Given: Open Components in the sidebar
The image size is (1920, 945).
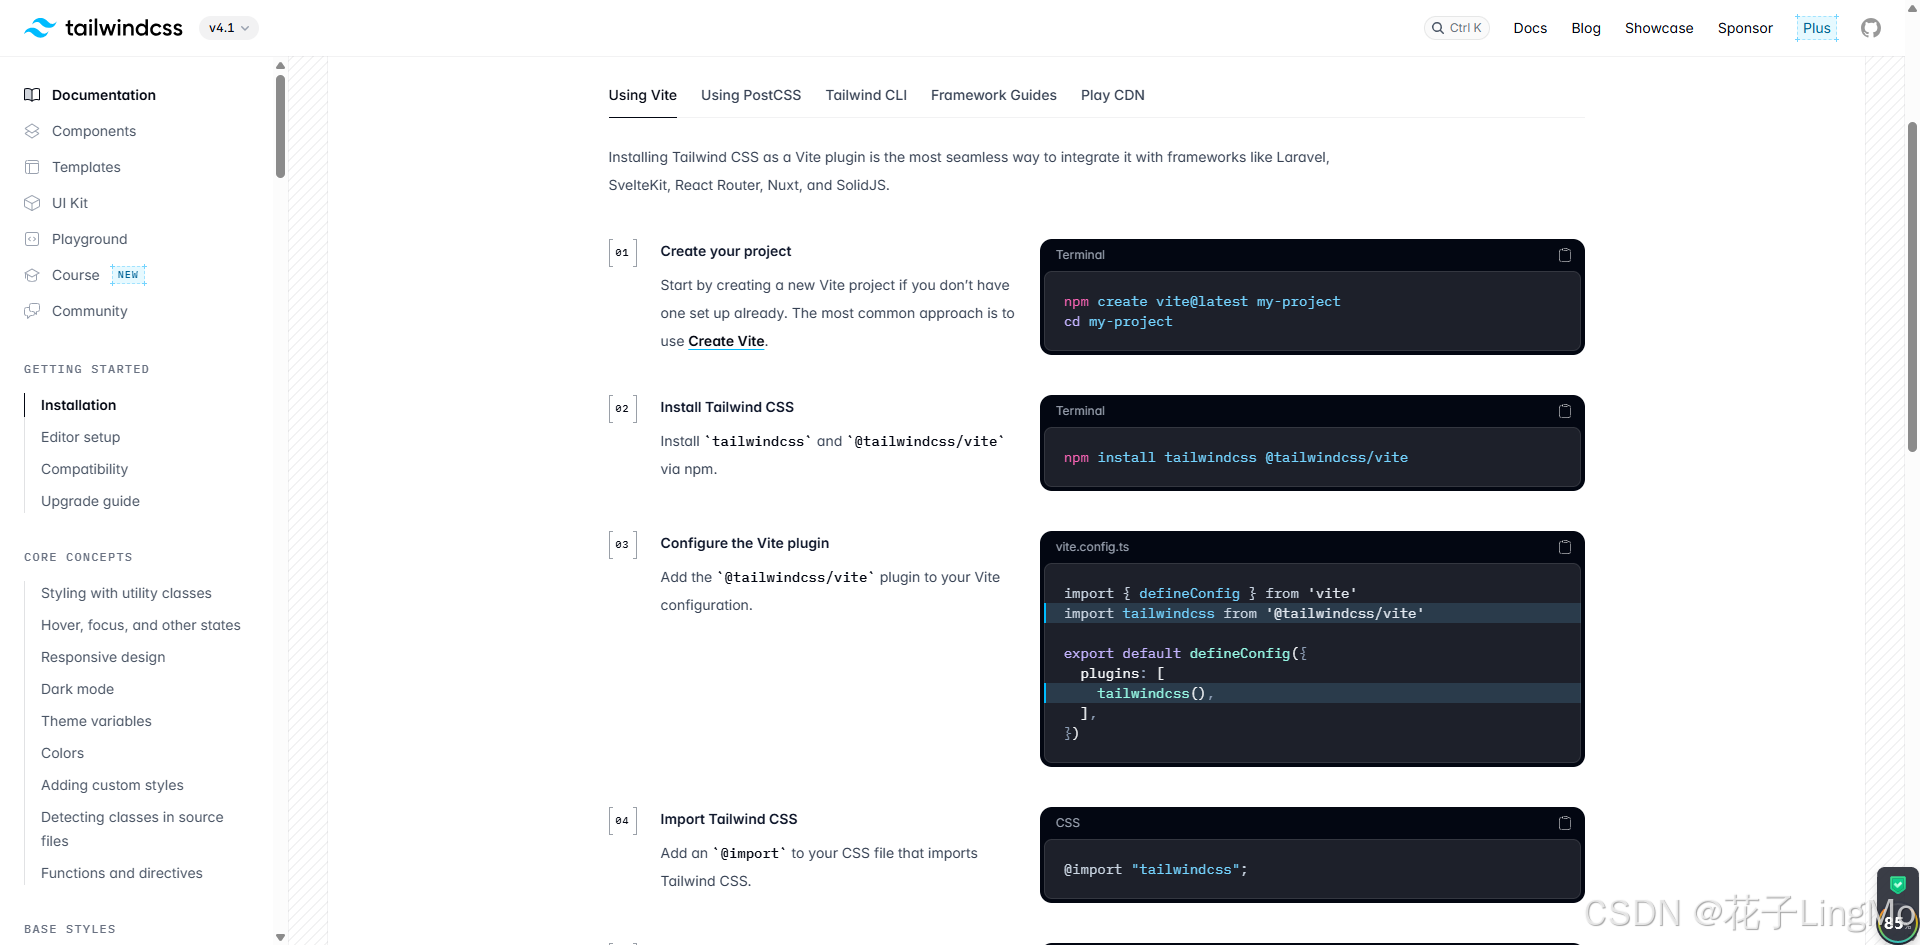Looking at the screenshot, I should 94,131.
